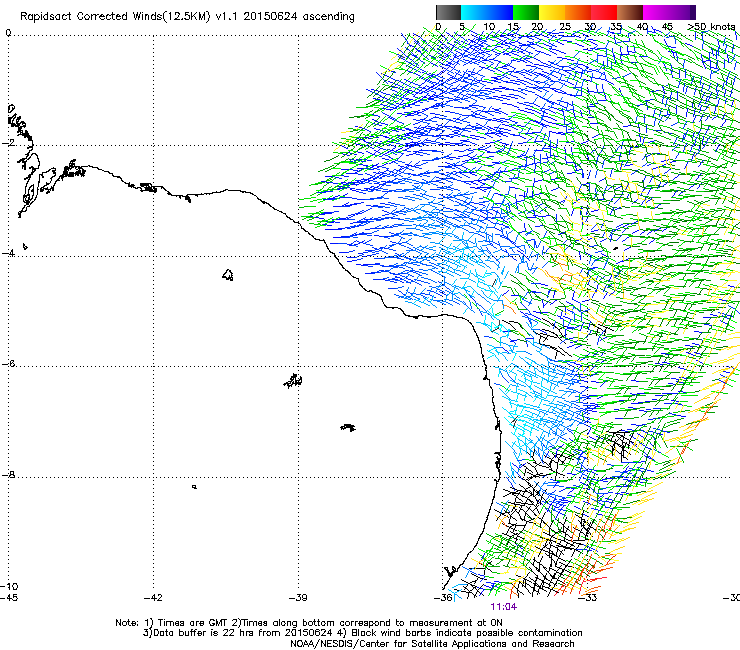Click the '10' label under the color bar
740x650 pixels.
(x=489, y=27)
